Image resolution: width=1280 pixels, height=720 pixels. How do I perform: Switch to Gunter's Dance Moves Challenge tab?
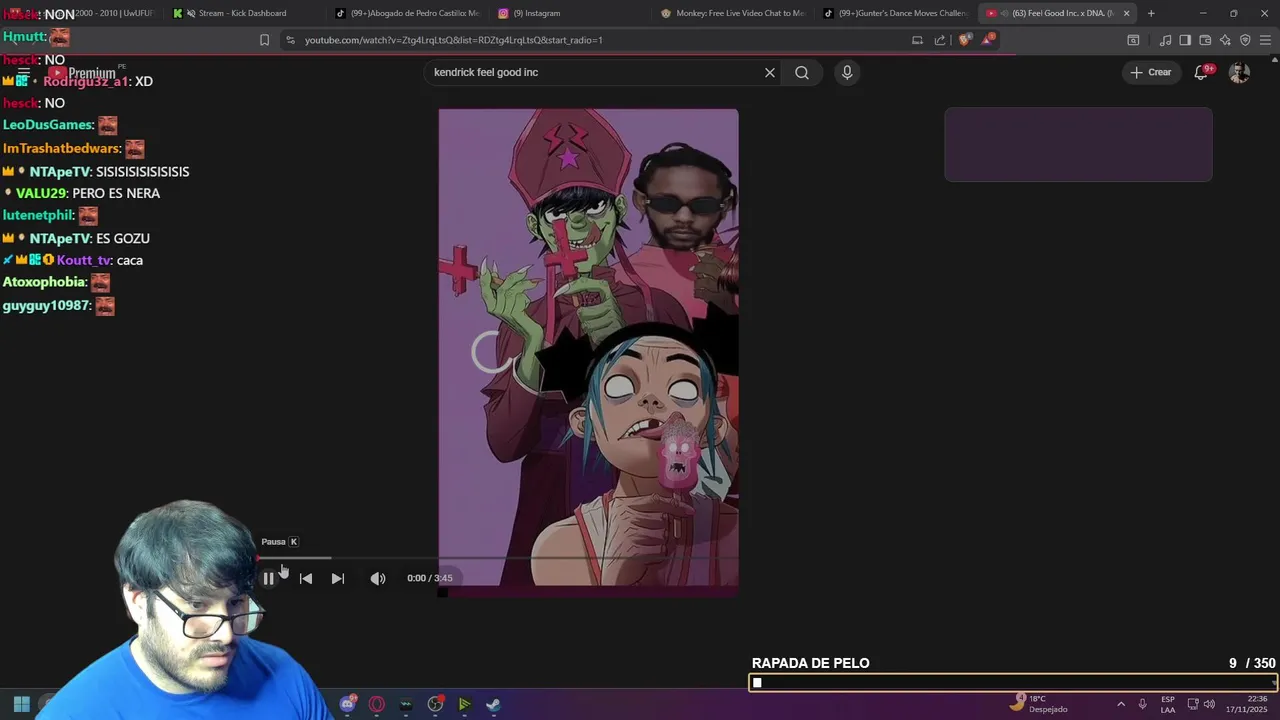(x=895, y=13)
